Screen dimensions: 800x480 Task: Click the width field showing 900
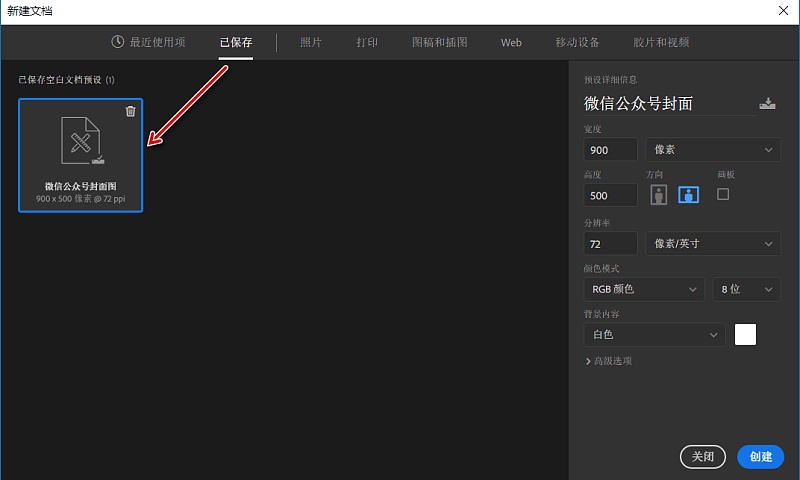tap(610, 150)
